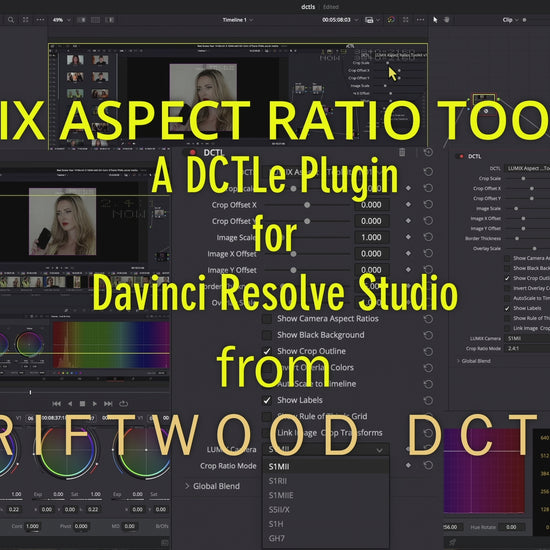Click the Crop Offset Y slider handle
This screenshot has height=550, width=550.
coord(307,221)
